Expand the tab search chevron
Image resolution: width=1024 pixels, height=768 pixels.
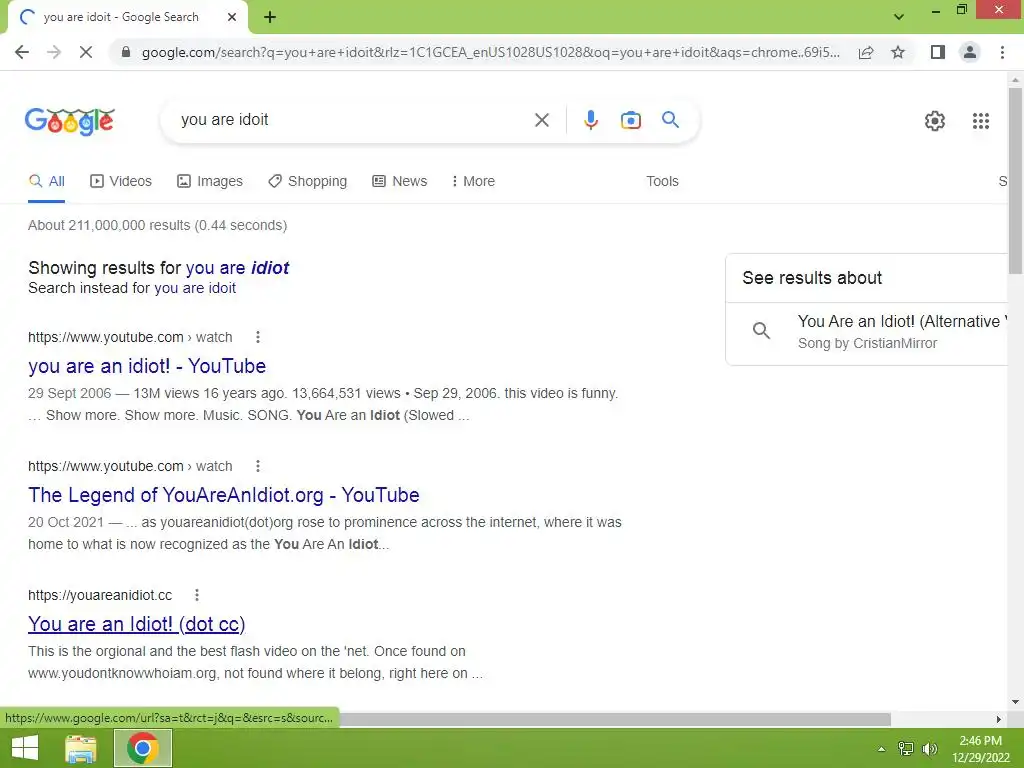click(899, 17)
